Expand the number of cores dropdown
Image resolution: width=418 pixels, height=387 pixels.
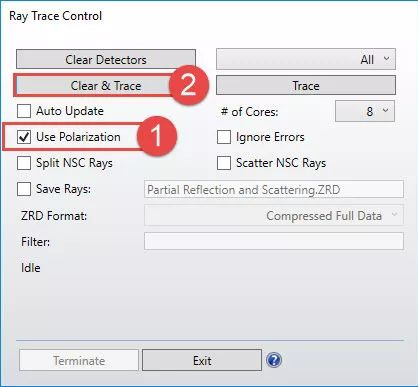pos(365,111)
